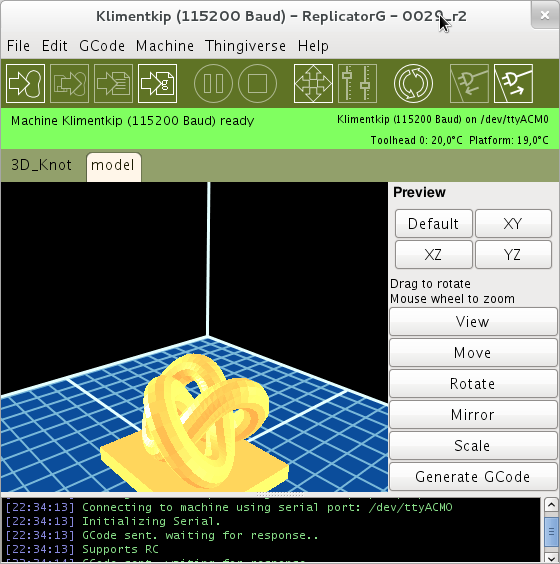
Task: Open the File menu
Action: (18, 46)
